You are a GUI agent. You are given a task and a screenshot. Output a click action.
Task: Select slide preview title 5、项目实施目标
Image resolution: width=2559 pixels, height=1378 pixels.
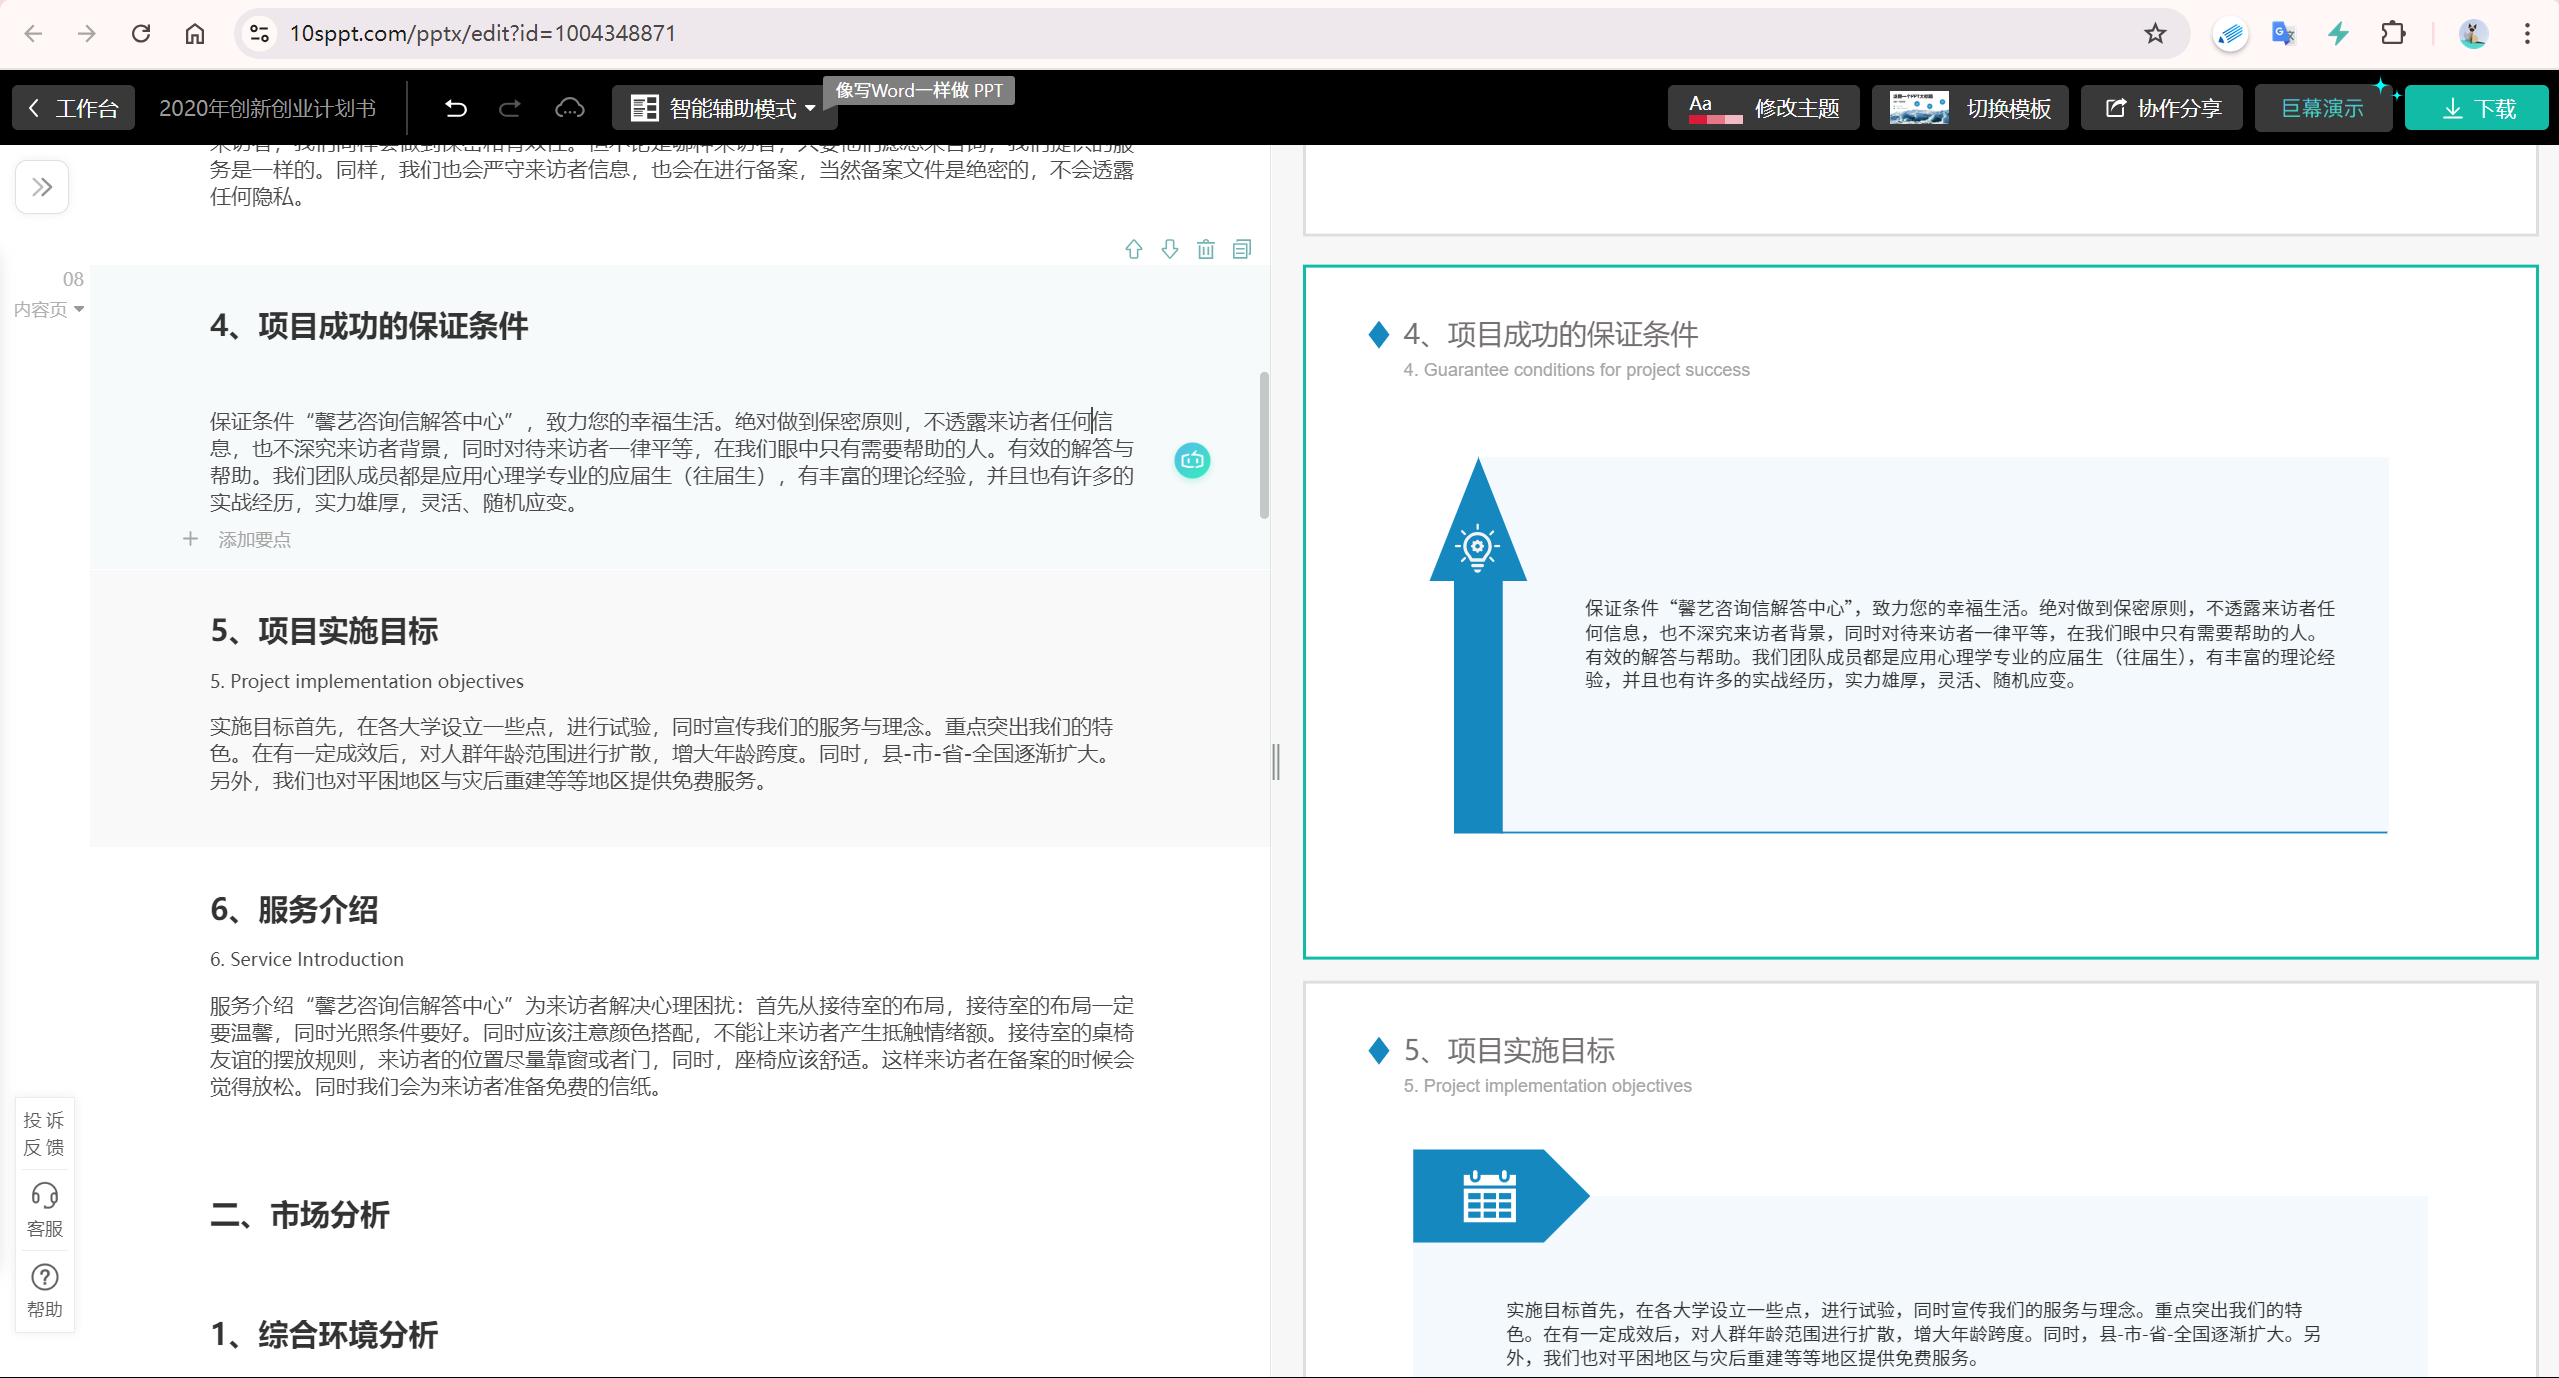[x=1509, y=1051]
